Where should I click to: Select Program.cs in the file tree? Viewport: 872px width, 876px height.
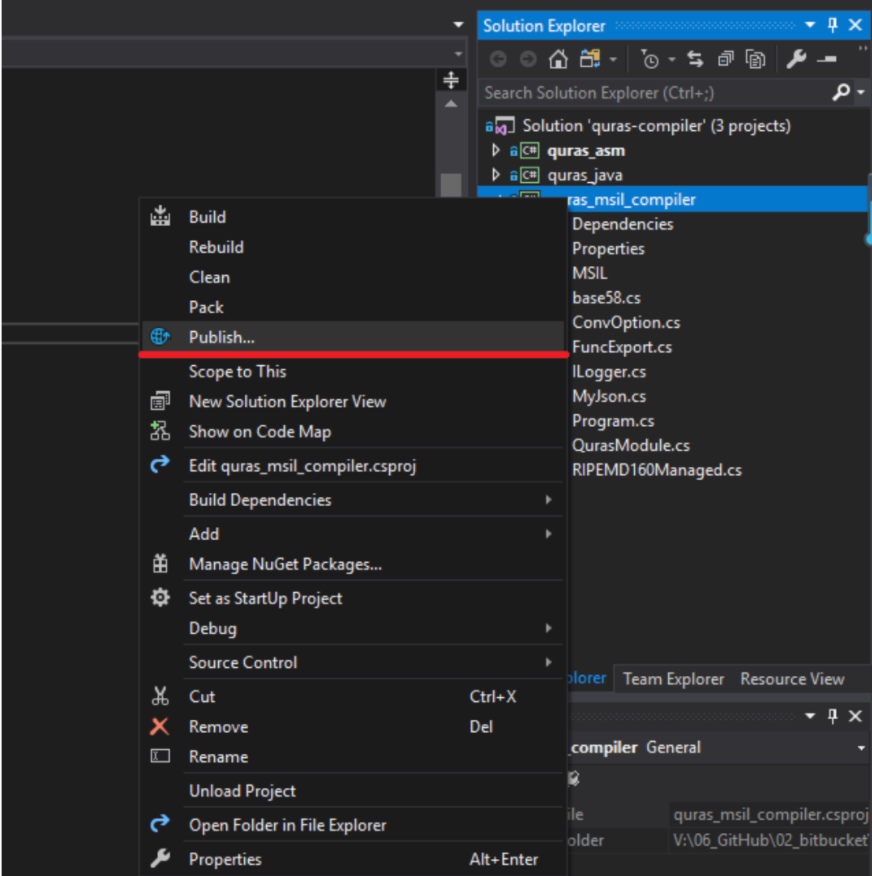point(612,421)
